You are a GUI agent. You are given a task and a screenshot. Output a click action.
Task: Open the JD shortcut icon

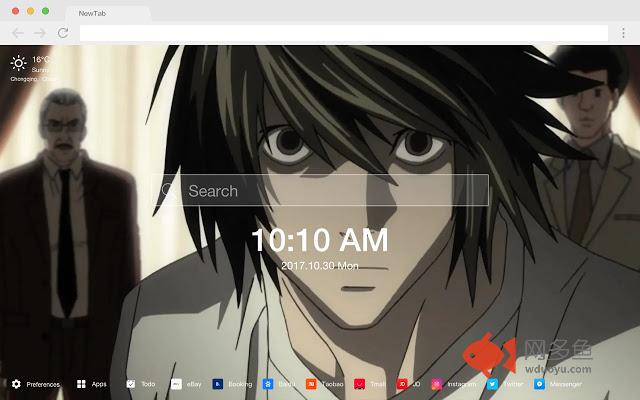click(402, 384)
